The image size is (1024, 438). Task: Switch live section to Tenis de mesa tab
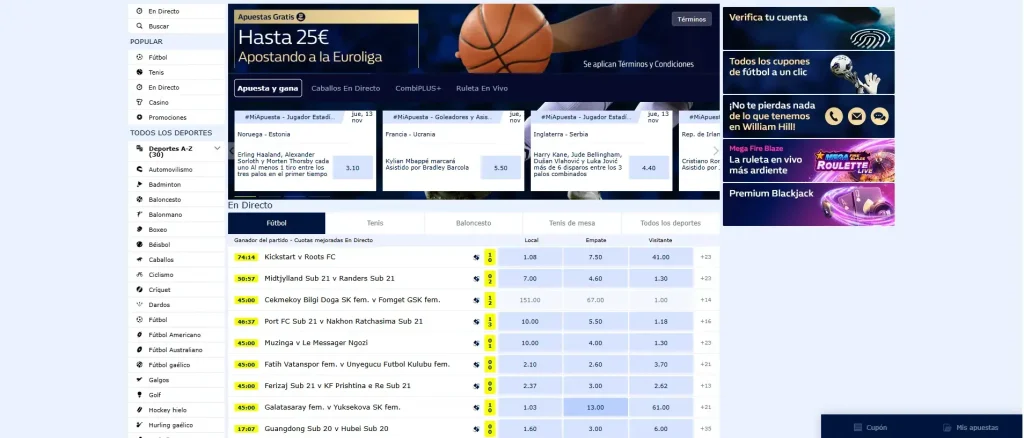click(x=572, y=223)
